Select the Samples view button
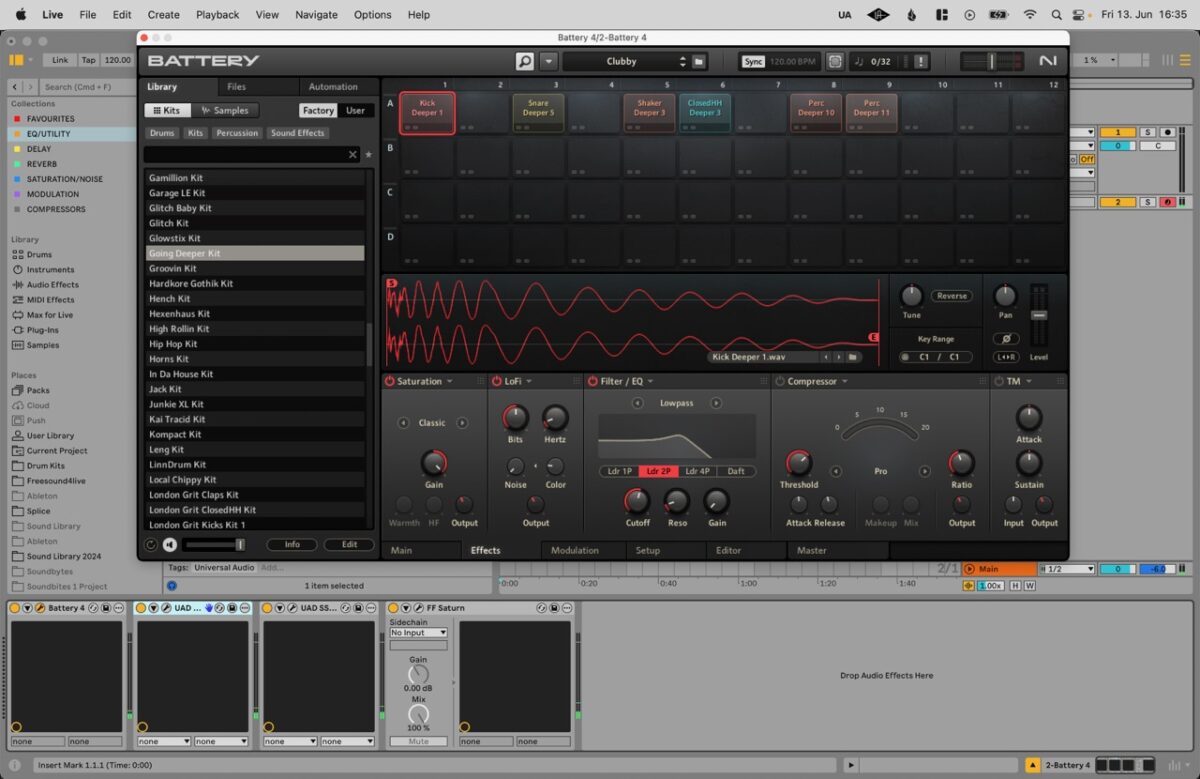The image size is (1200, 779). pos(225,110)
